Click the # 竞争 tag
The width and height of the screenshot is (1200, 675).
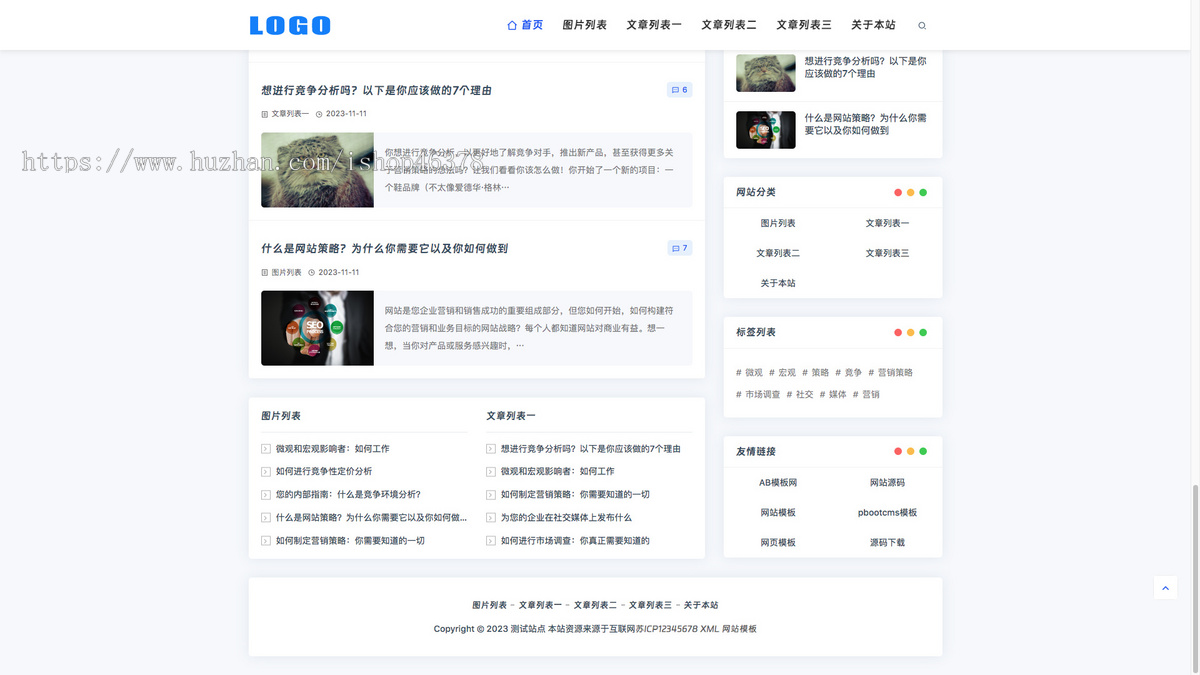[x=849, y=373]
